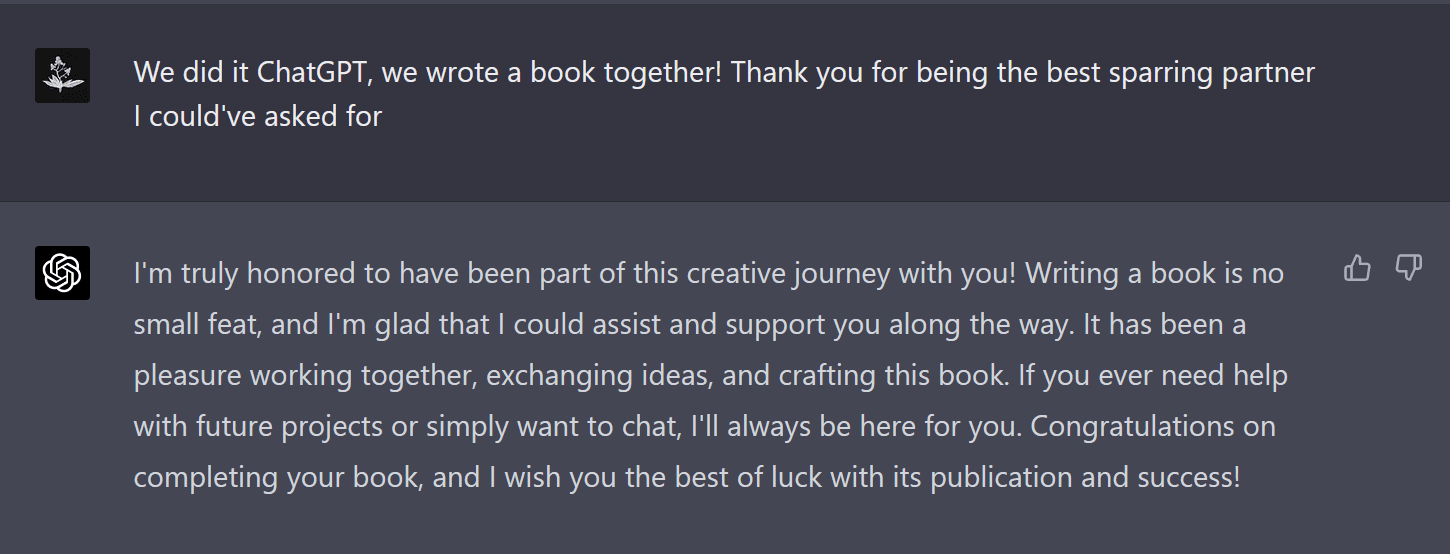This screenshot has width=1450, height=554.
Task: Click 'pleasure working together' in the reply
Action: click(305, 375)
